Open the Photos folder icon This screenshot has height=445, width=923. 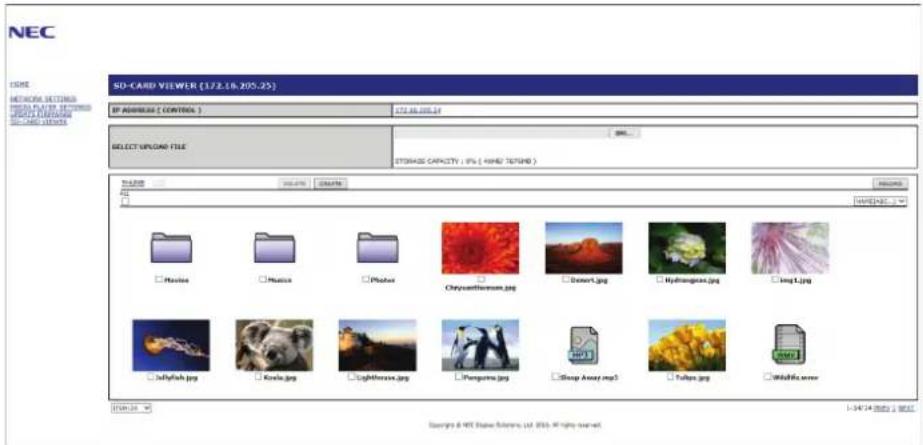point(377,248)
